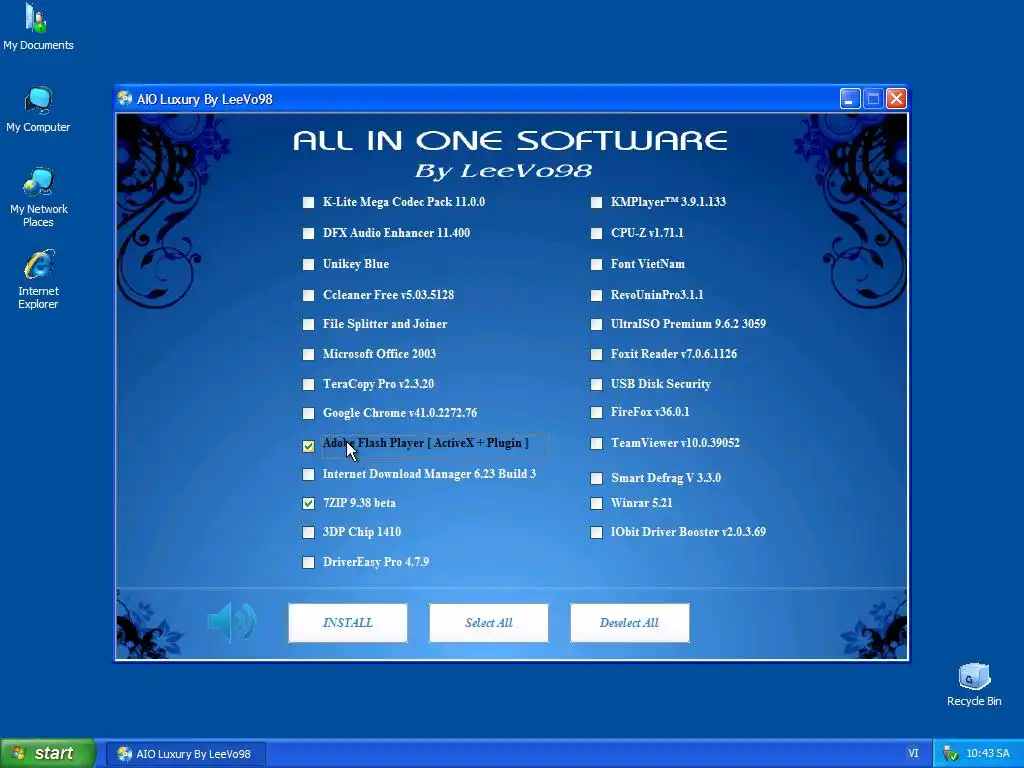Enable DriverEasy Pro 4.7.9 checkbox
The image size is (1024, 768).
point(308,562)
